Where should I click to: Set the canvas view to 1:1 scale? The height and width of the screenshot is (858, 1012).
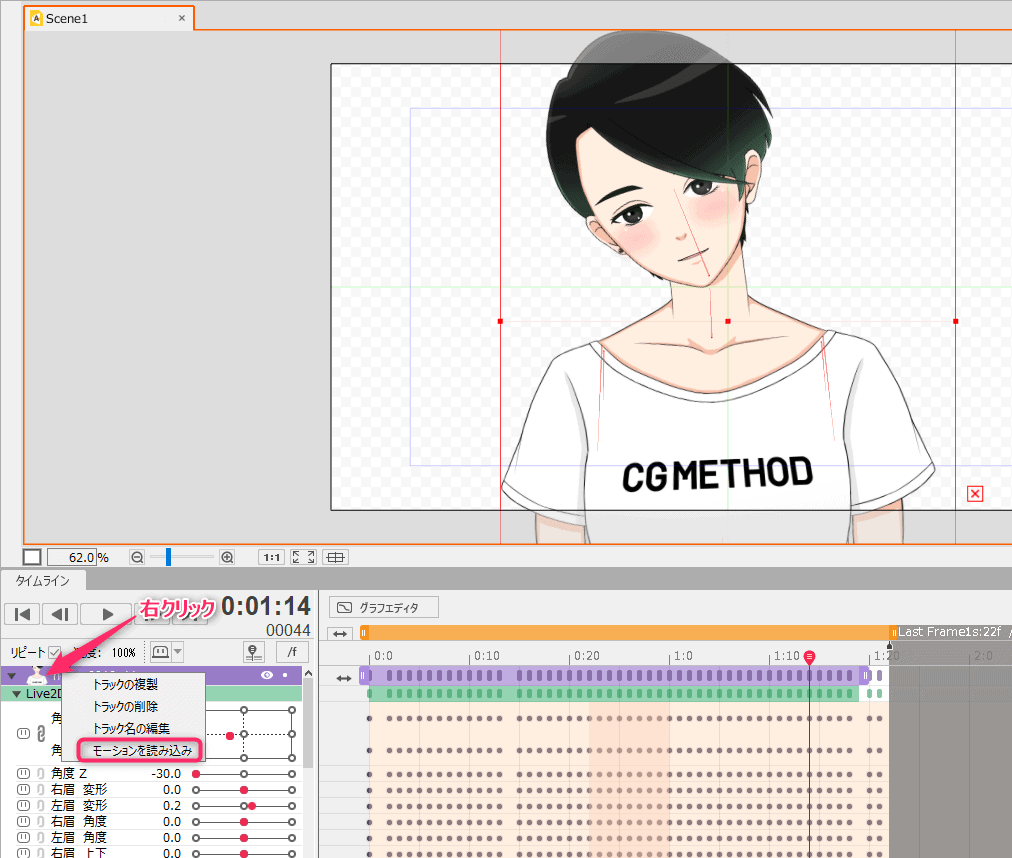point(271,557)
